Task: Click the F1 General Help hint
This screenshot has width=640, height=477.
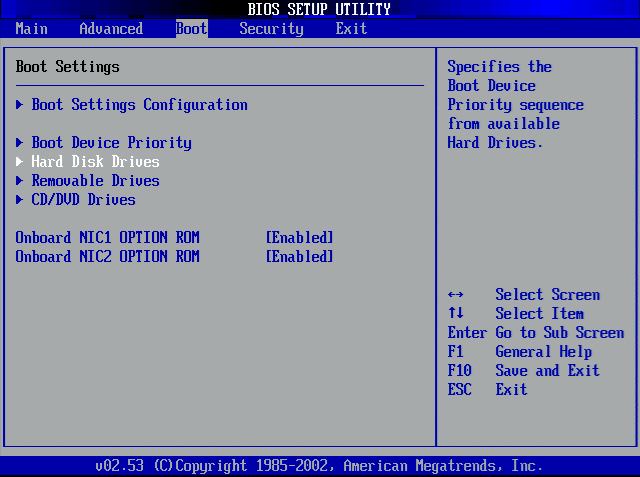Action: 520,352
